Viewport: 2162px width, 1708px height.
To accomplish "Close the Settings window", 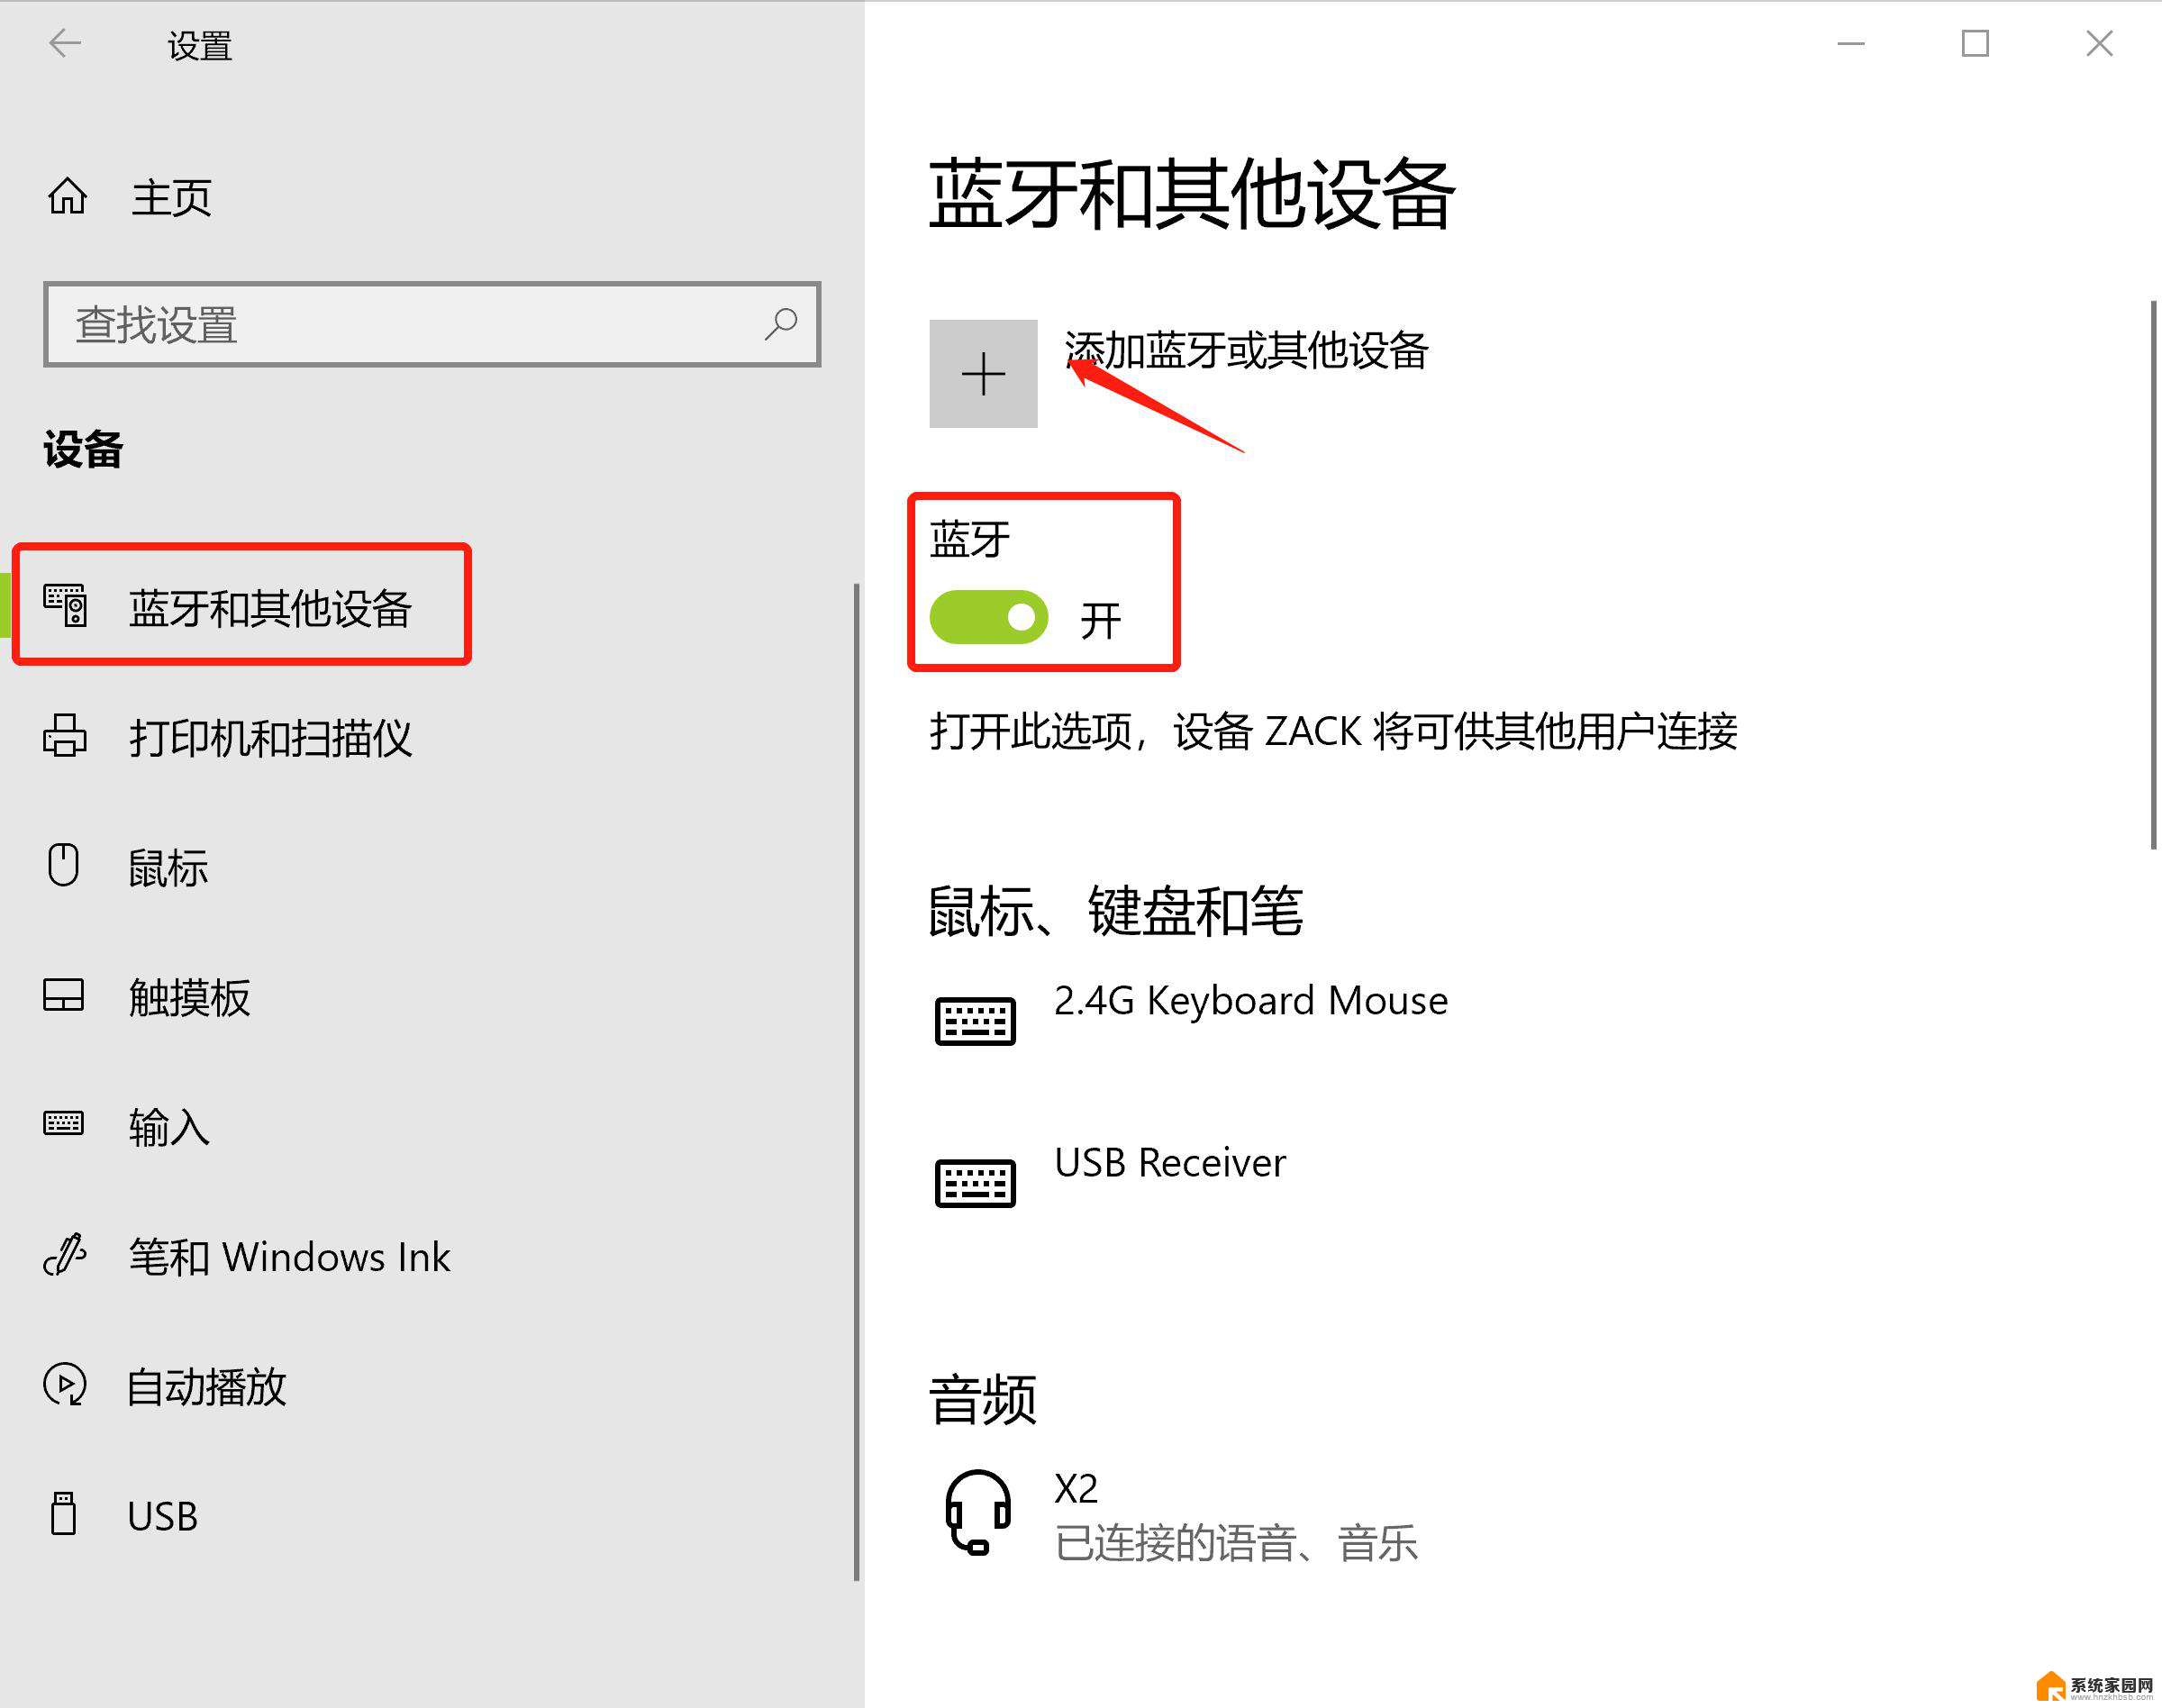I will tap(2099, 44).
